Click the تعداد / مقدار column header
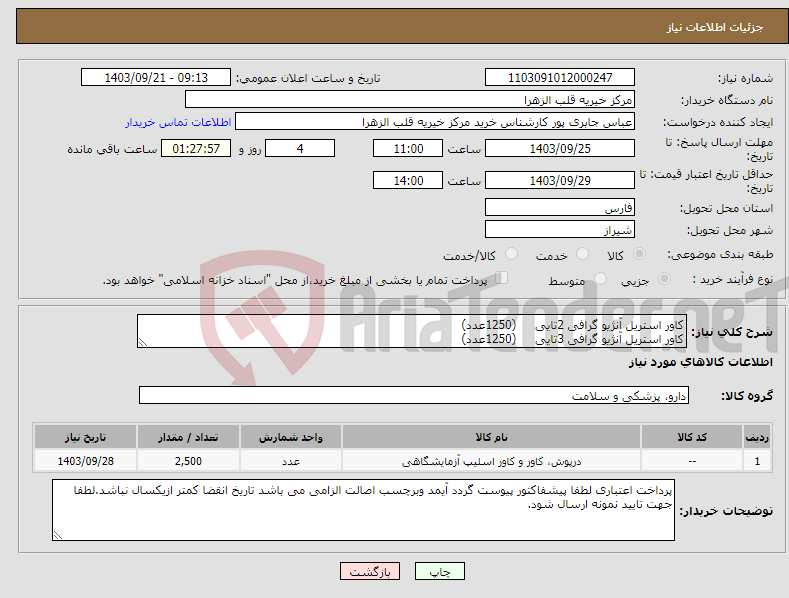 188,437
